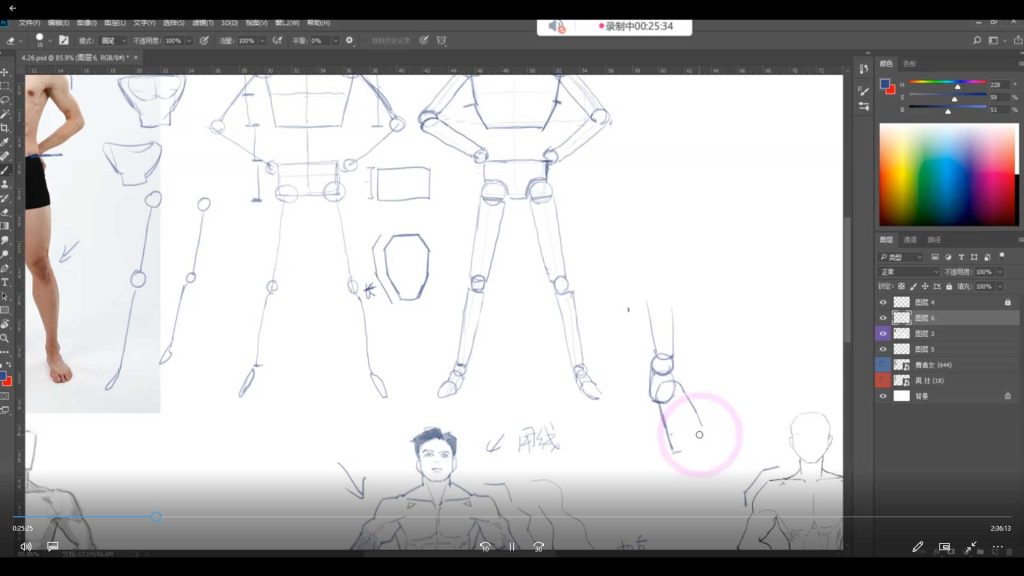Open flow percentage dropdown
The image size is (1024, 576).
[263, 40]
